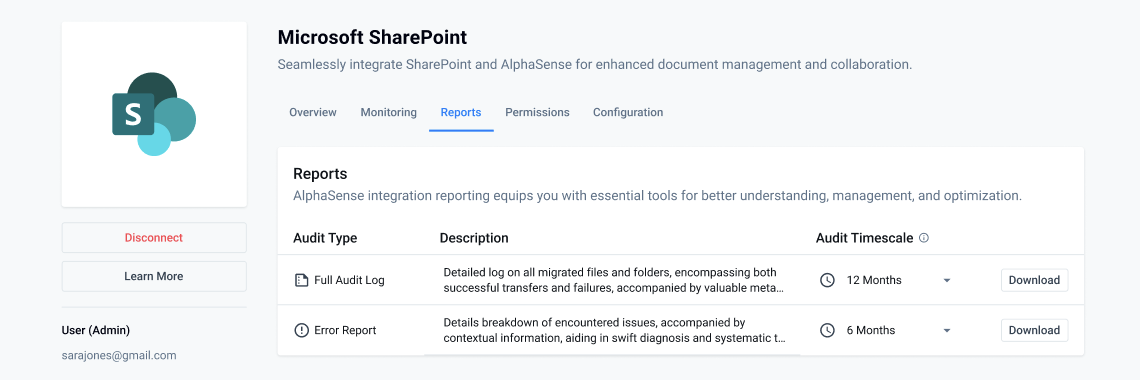Click the Audit Timescale info icon
Screen dimensions: 1140x380
point(924,238)
